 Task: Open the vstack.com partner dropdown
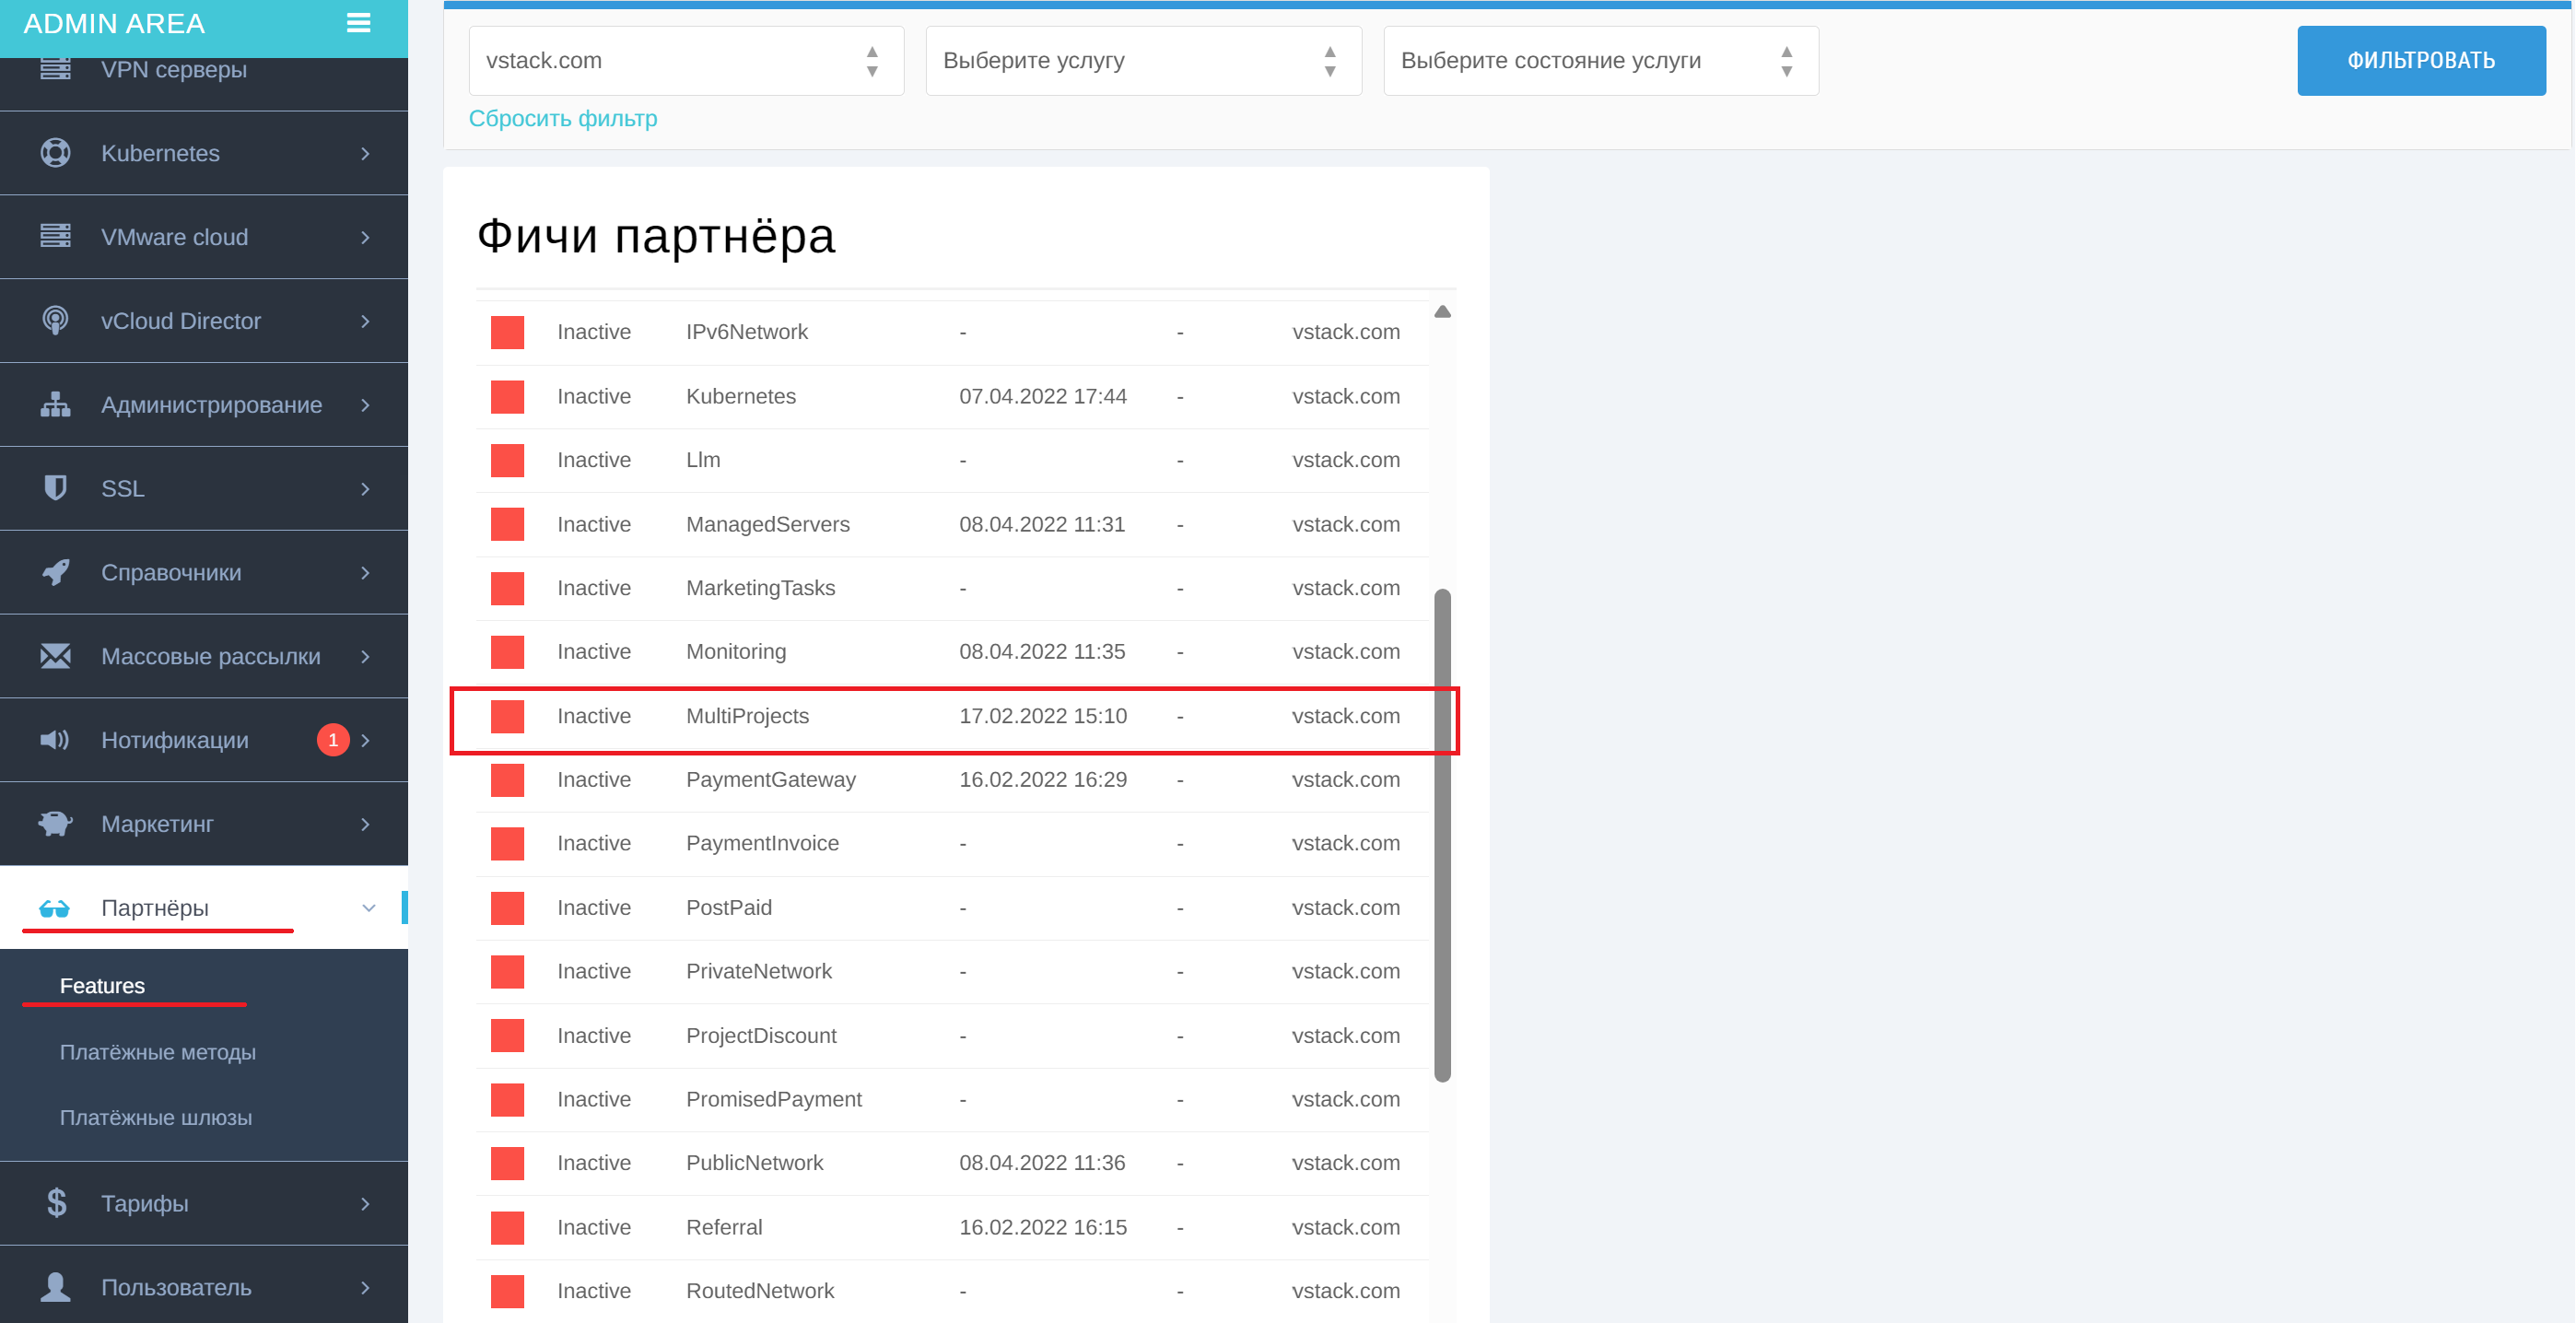[x=686, y=61]
